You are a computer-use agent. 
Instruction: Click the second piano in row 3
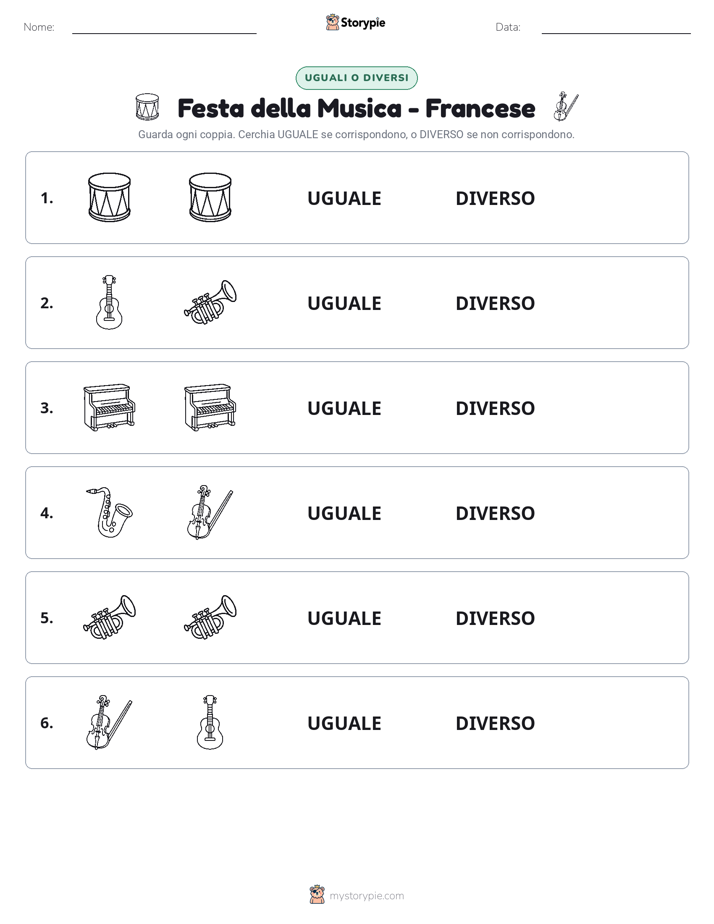(210, 407)
